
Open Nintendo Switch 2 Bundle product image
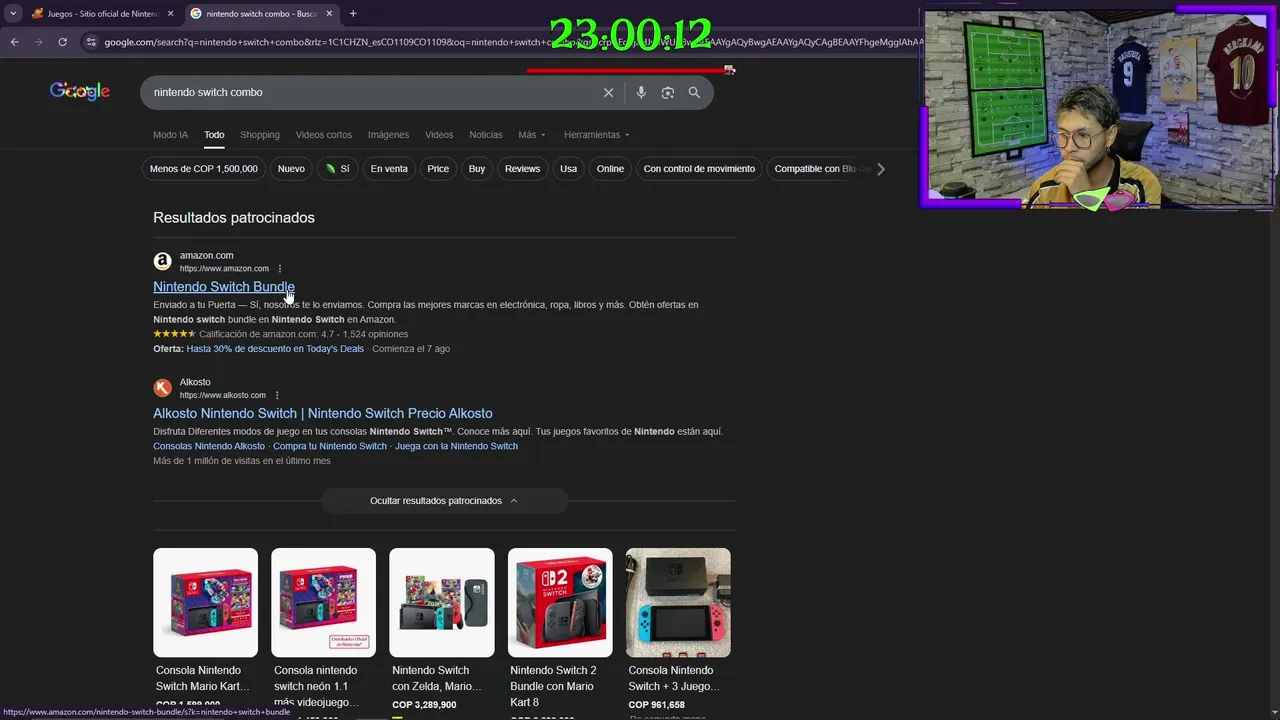[560, 602]
